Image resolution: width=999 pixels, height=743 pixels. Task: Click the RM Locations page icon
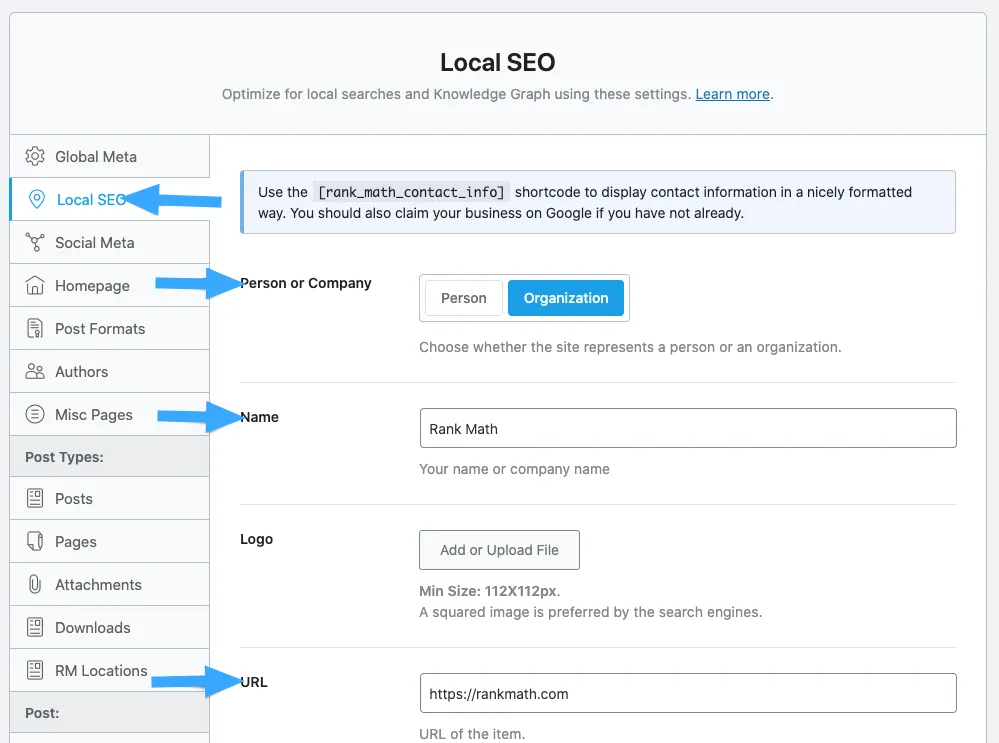pyautogui.click(x=35, y=670)
